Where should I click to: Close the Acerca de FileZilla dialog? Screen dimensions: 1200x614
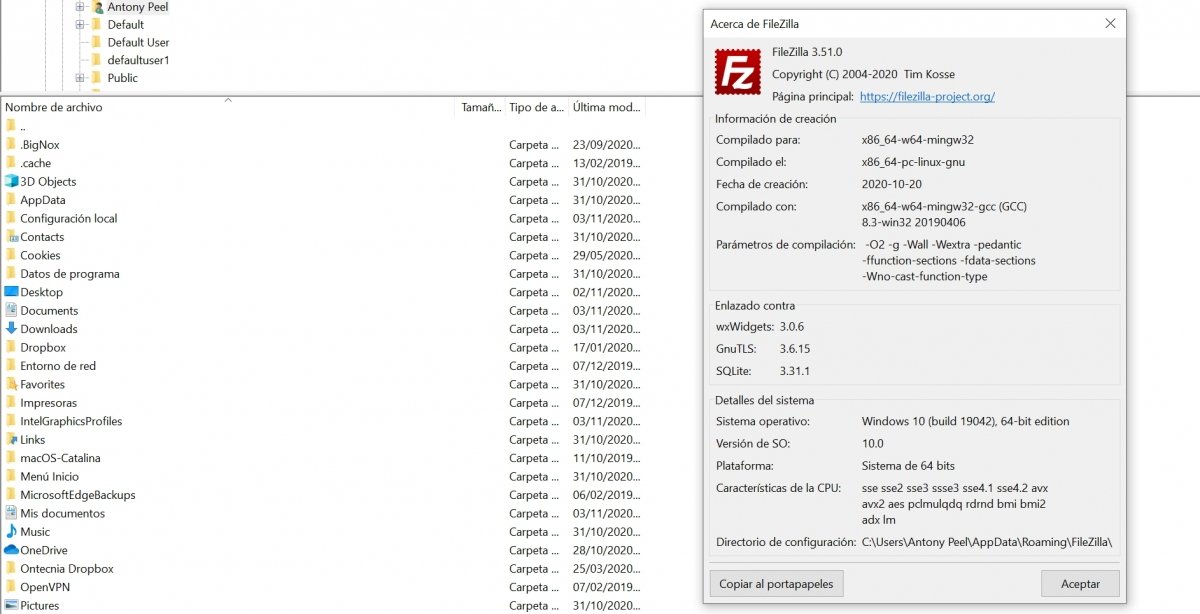[x=1110, y=23]
